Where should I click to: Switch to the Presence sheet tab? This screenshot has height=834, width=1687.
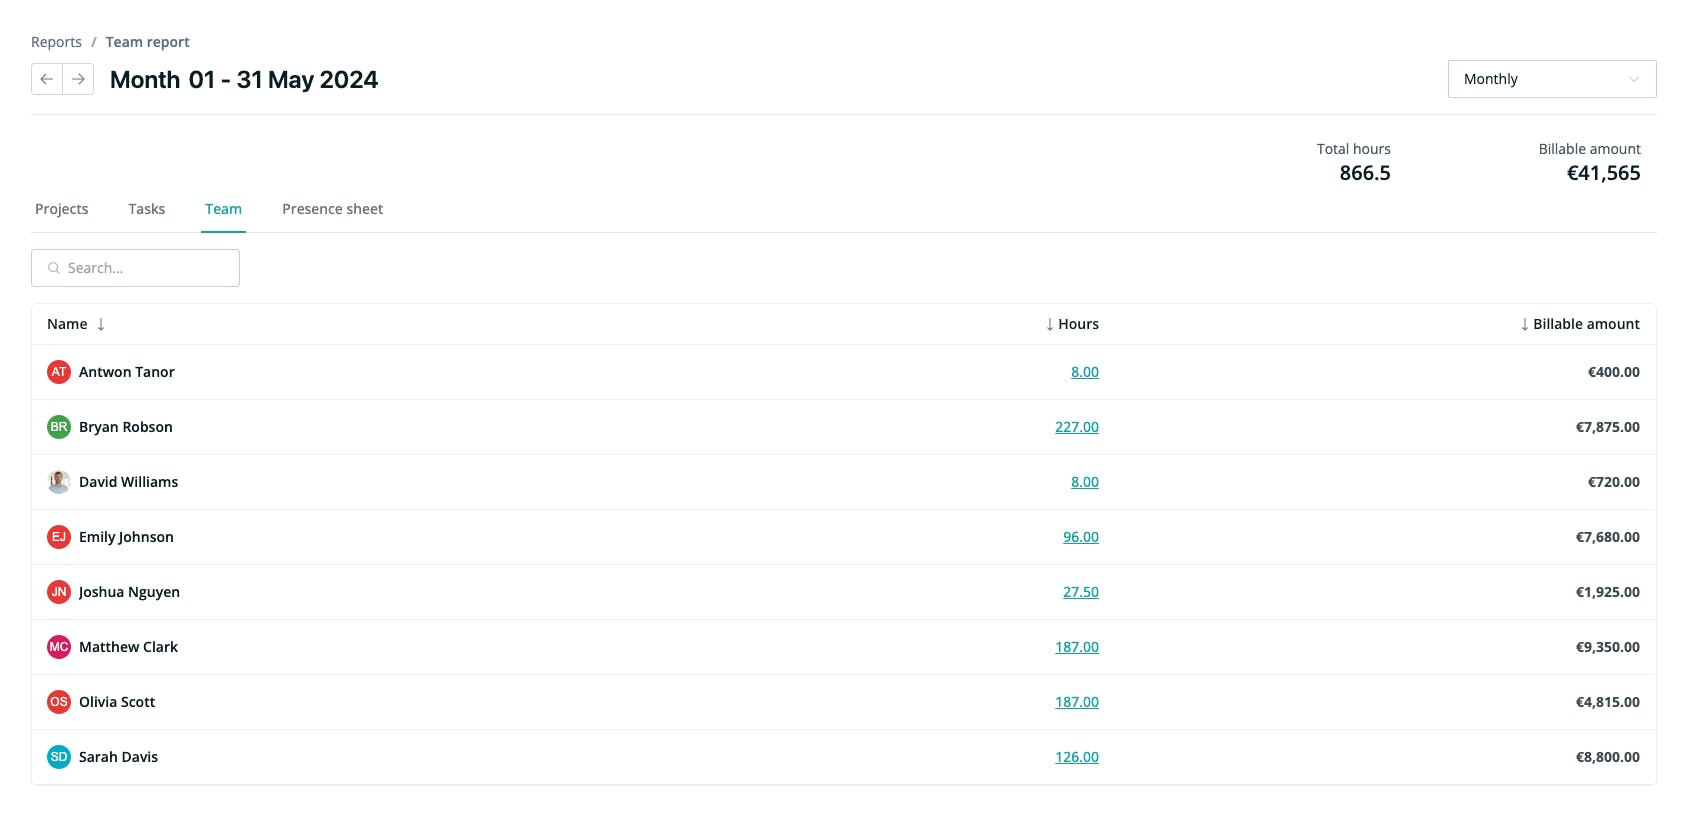tap(333, 209)
